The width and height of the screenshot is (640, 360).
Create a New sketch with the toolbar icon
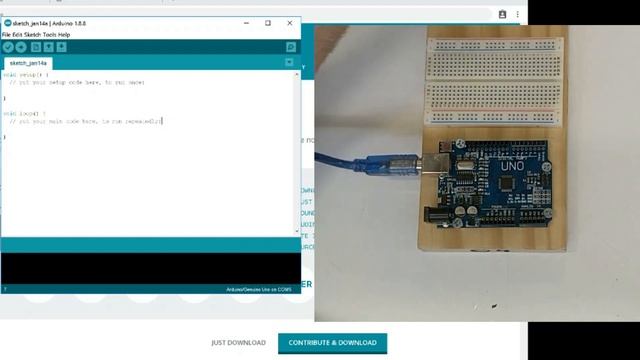coord(36,47)
